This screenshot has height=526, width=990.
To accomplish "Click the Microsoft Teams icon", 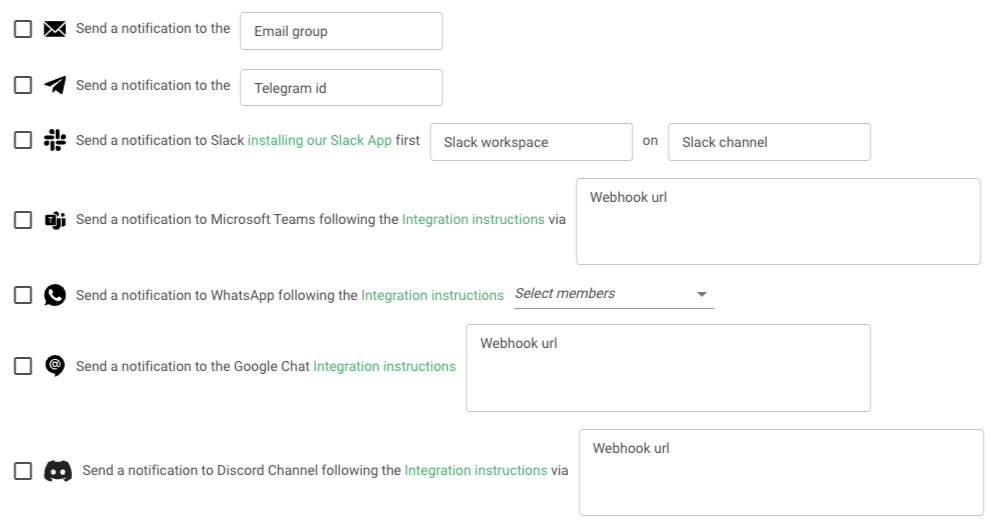I will [55, 220].
